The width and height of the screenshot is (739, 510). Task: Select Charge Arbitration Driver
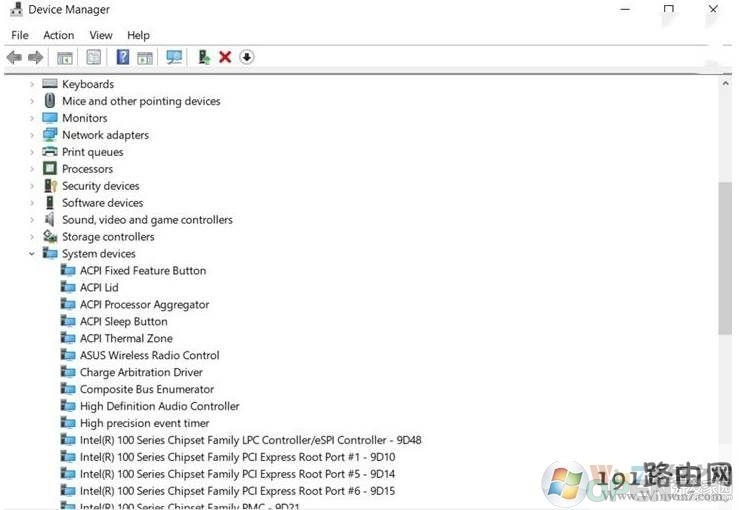tap(141, 372)
